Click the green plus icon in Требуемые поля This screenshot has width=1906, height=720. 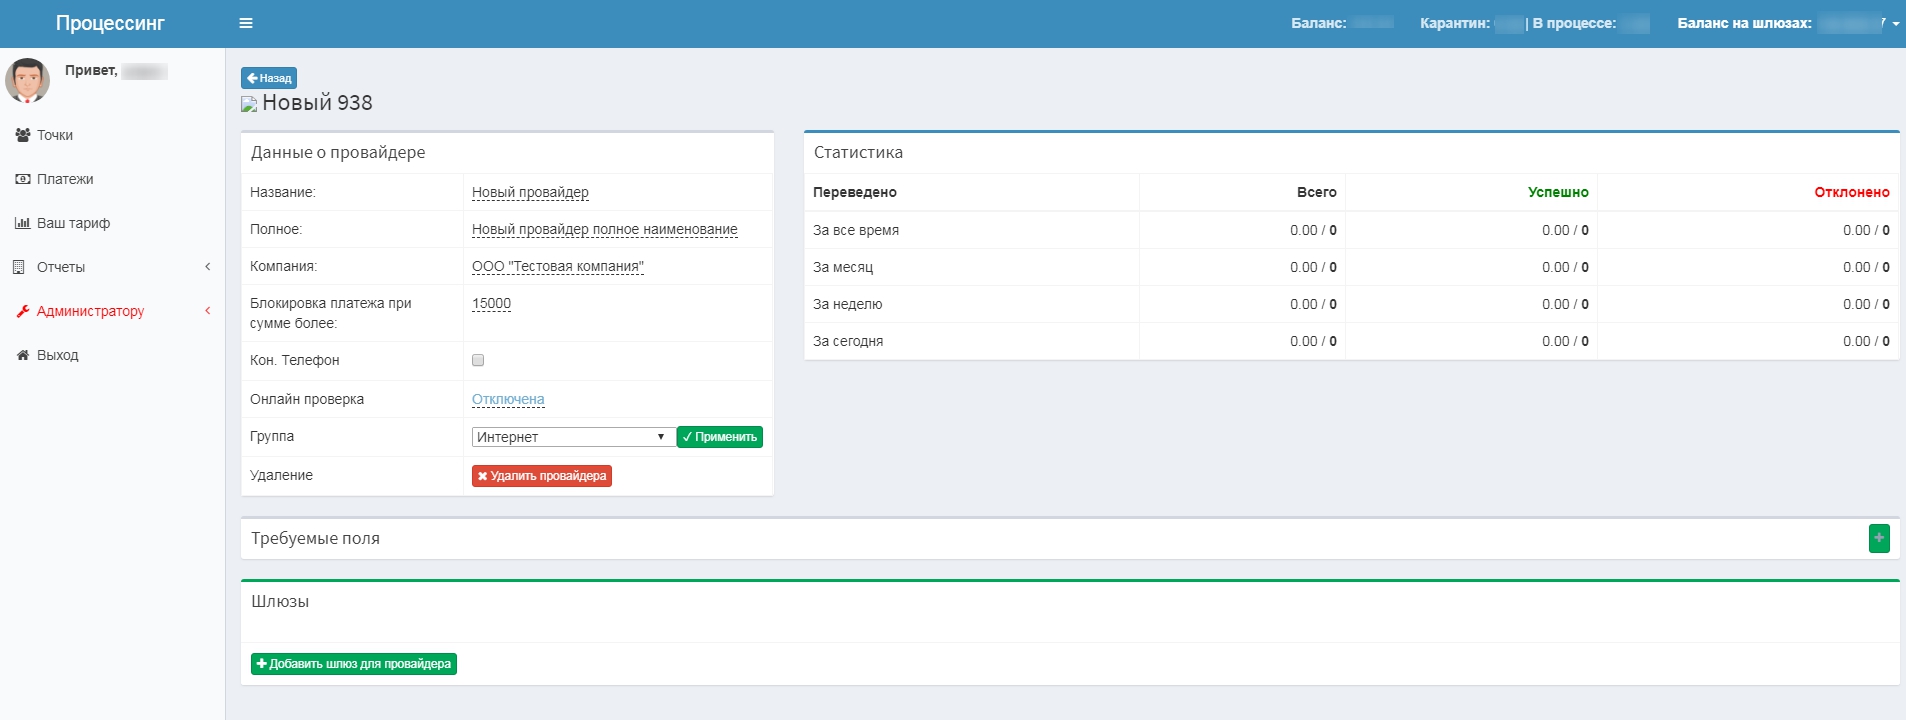(1879, 538)
